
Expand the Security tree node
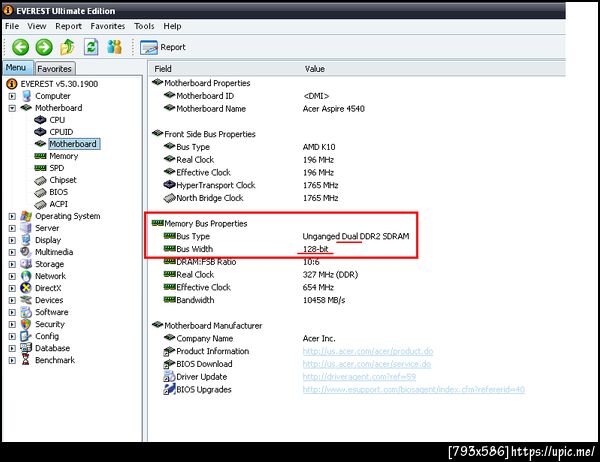[12, 324]
